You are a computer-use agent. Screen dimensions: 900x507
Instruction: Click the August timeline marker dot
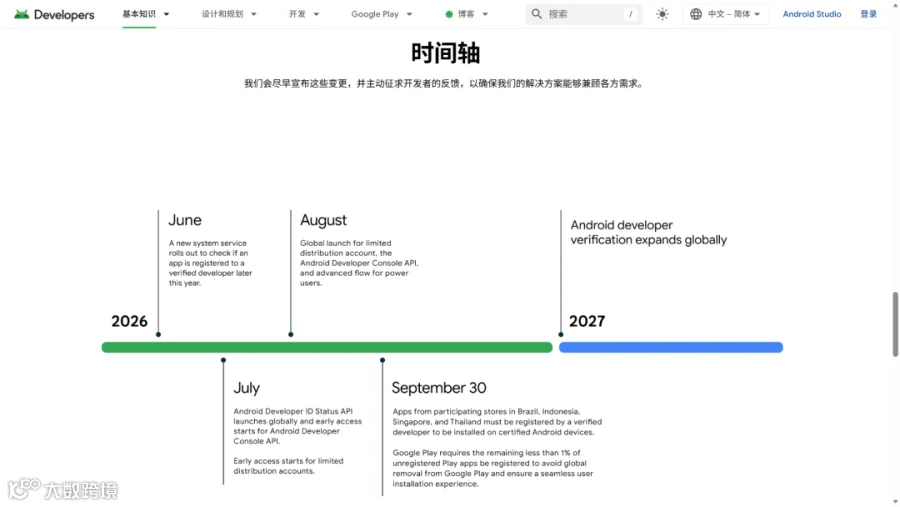tap(291, 334)
